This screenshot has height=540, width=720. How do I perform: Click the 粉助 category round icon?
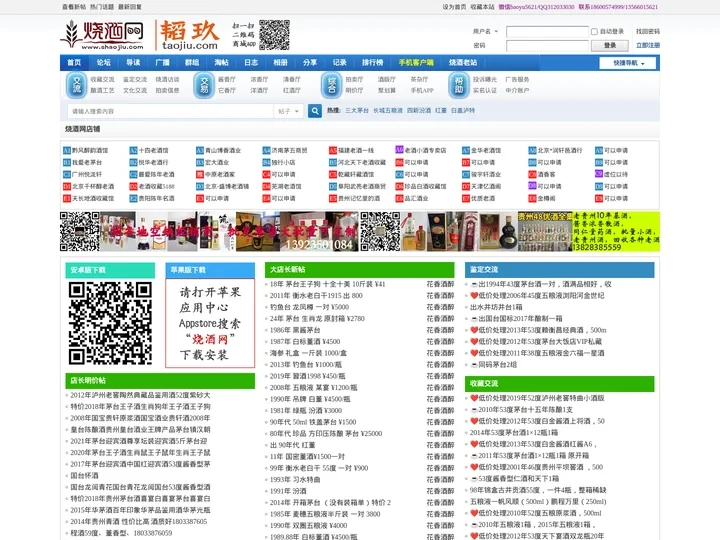pyautogui.click(x=459, y=85)
